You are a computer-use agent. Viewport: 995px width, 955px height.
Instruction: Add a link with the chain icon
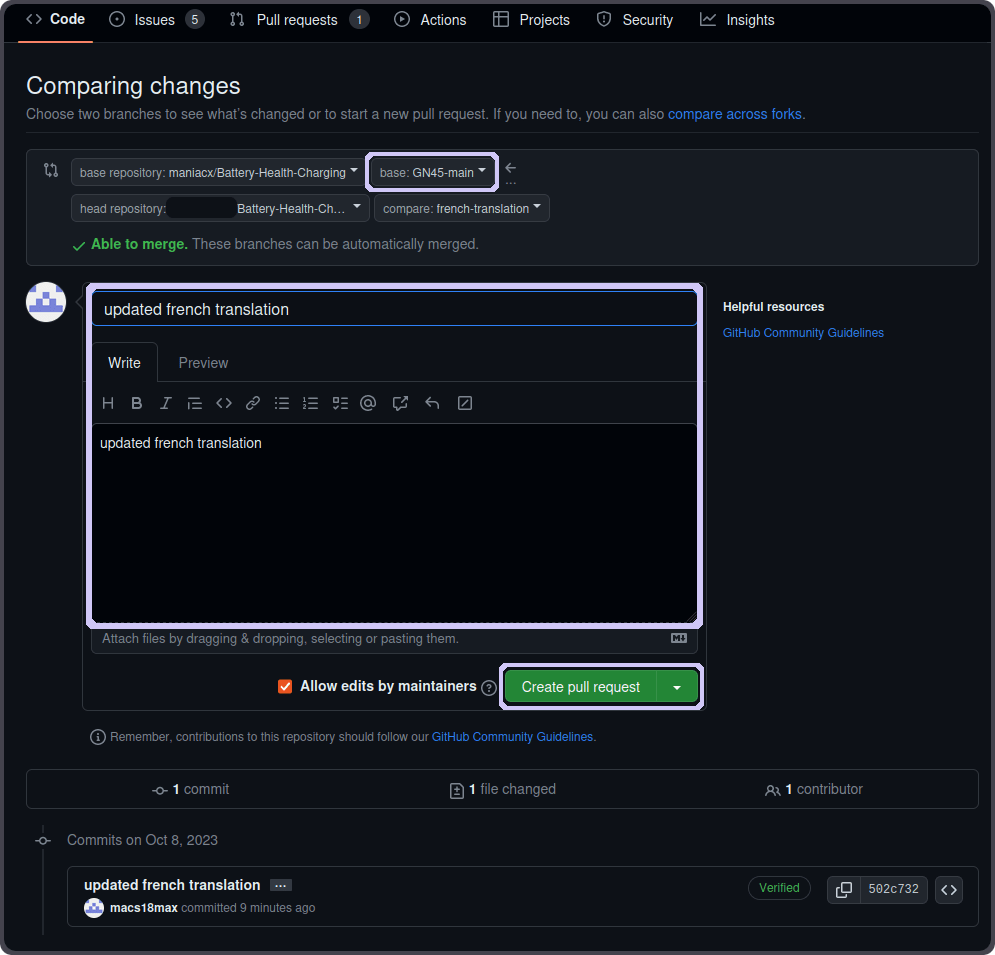(x=253, y=404)
